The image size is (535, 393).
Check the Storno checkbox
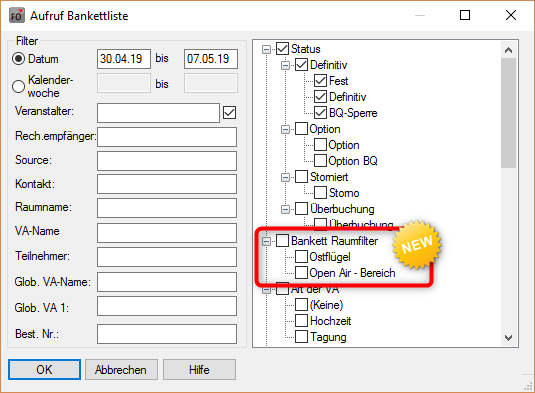click(320, 192)
